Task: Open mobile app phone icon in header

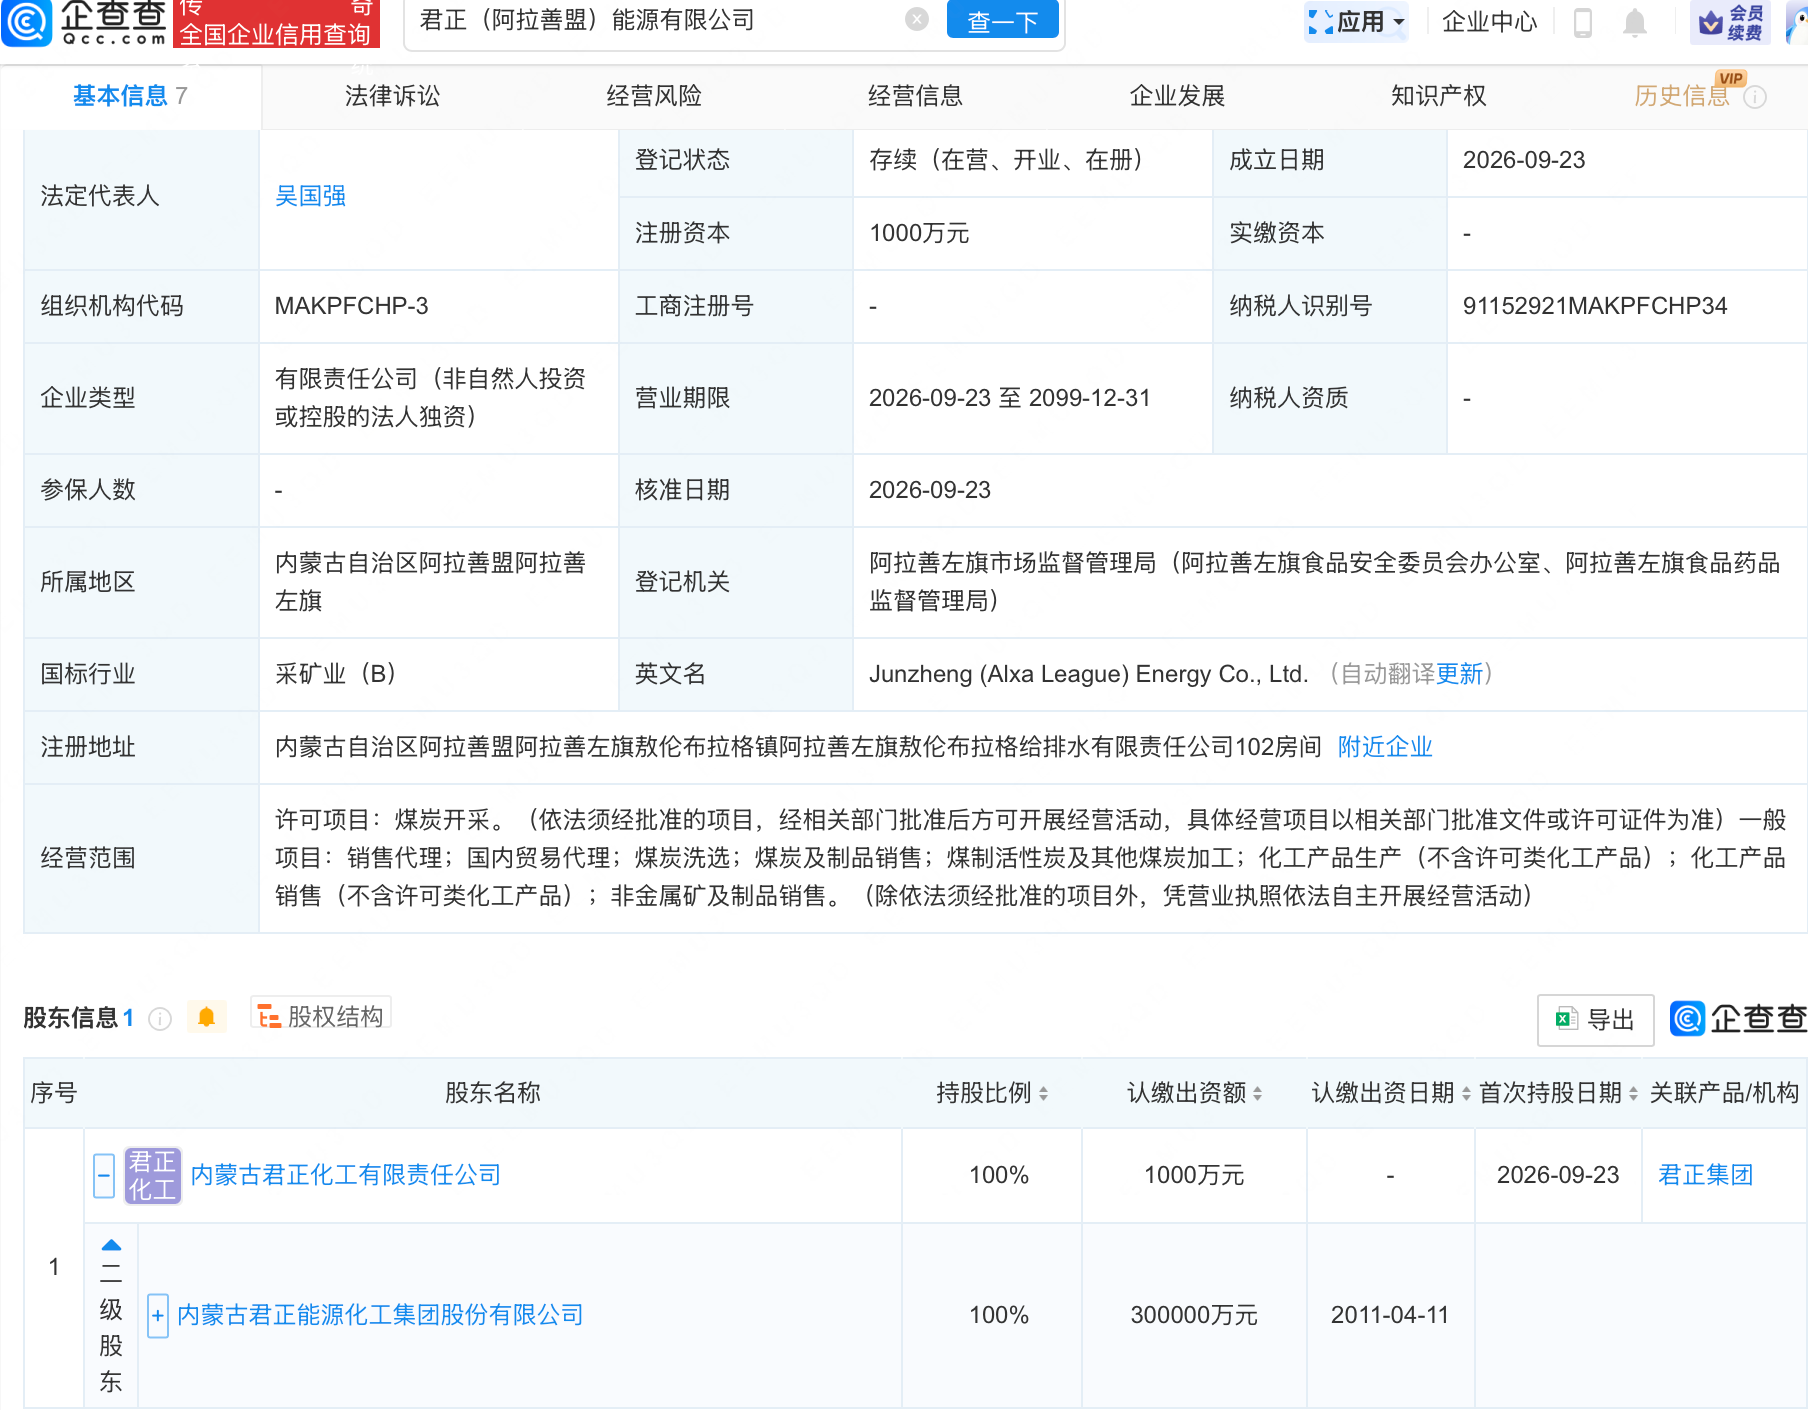Action: pos(1582,22)
